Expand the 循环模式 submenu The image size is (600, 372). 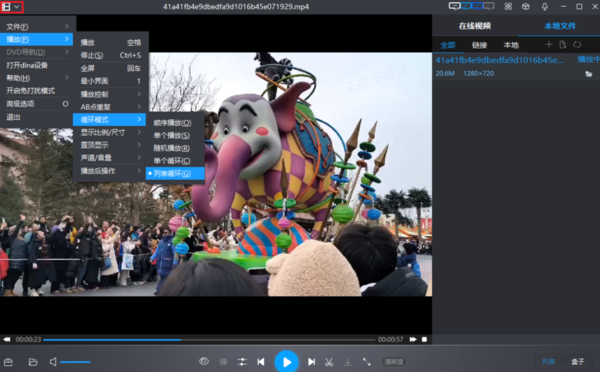tap(110, 119)
